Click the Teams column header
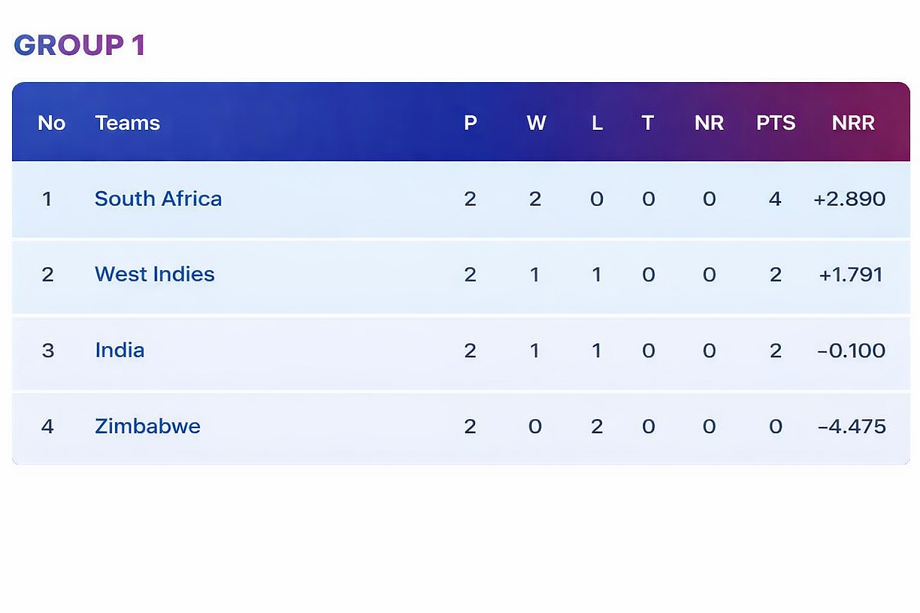This screenshot has height=613, width=920. 127,123
